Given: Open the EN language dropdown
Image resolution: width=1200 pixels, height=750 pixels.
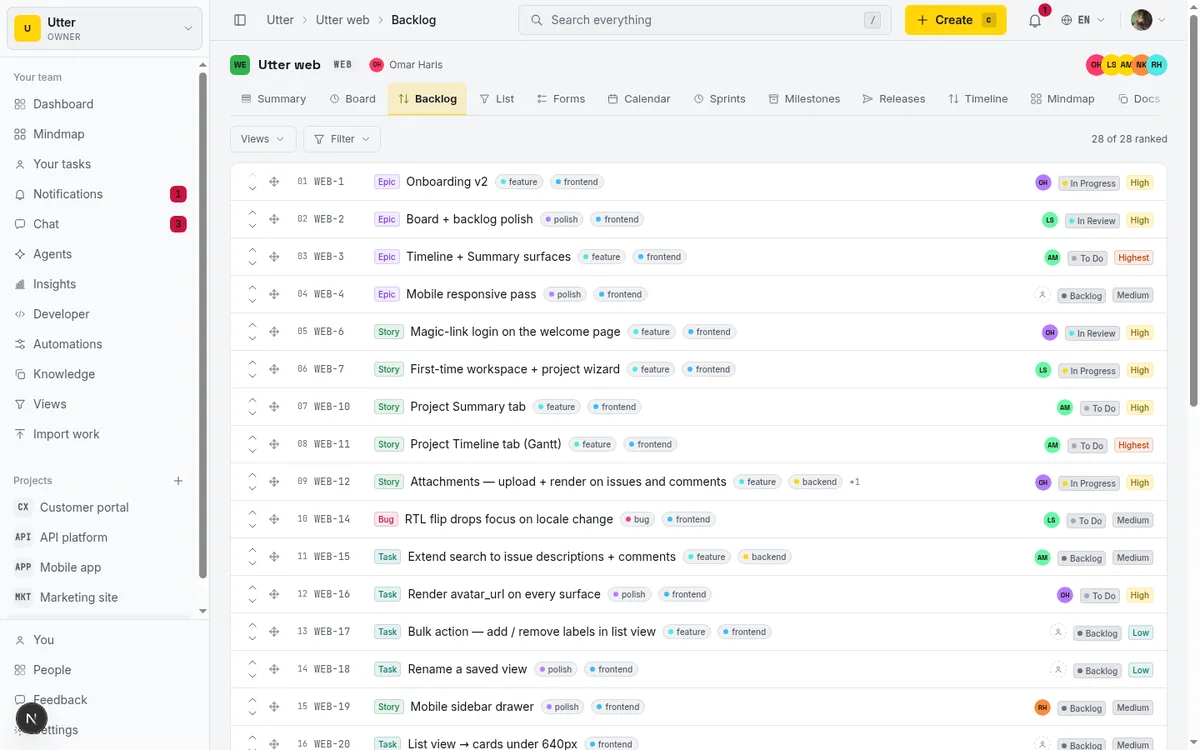Looking at the screenshot, I should pyautogui.click(x=1084, y=20).
